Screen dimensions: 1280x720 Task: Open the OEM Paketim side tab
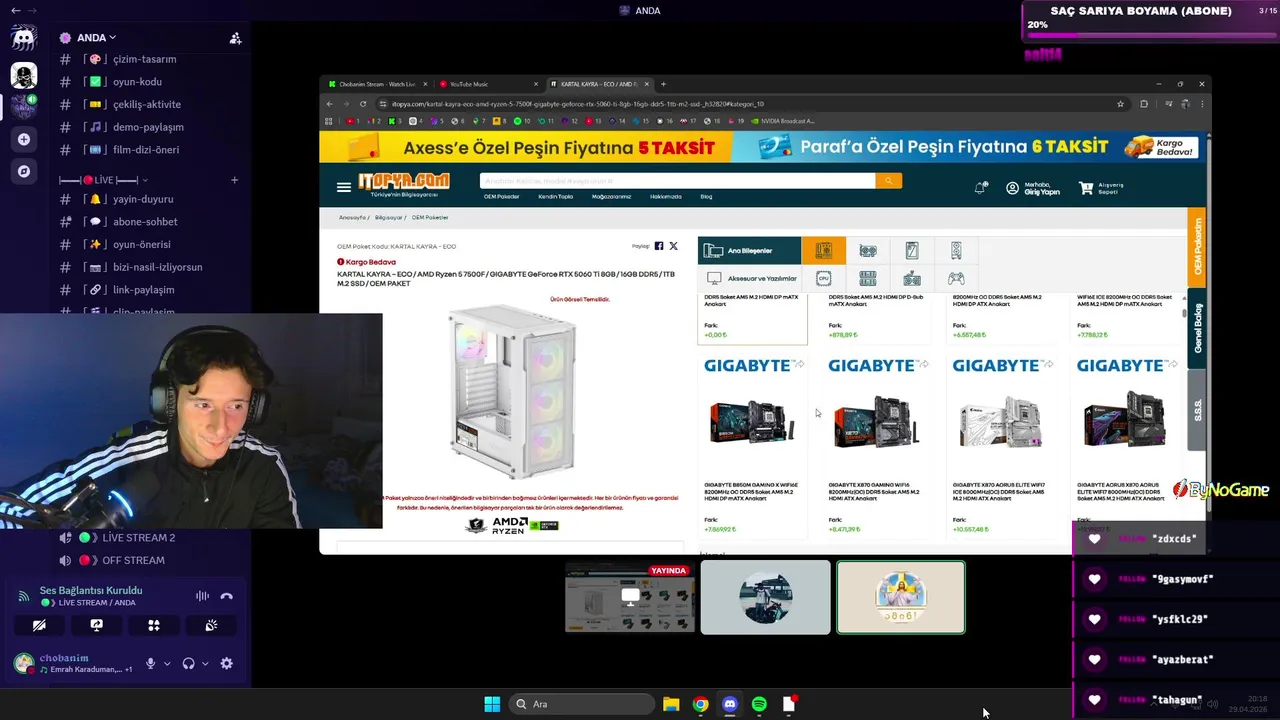1196,247
